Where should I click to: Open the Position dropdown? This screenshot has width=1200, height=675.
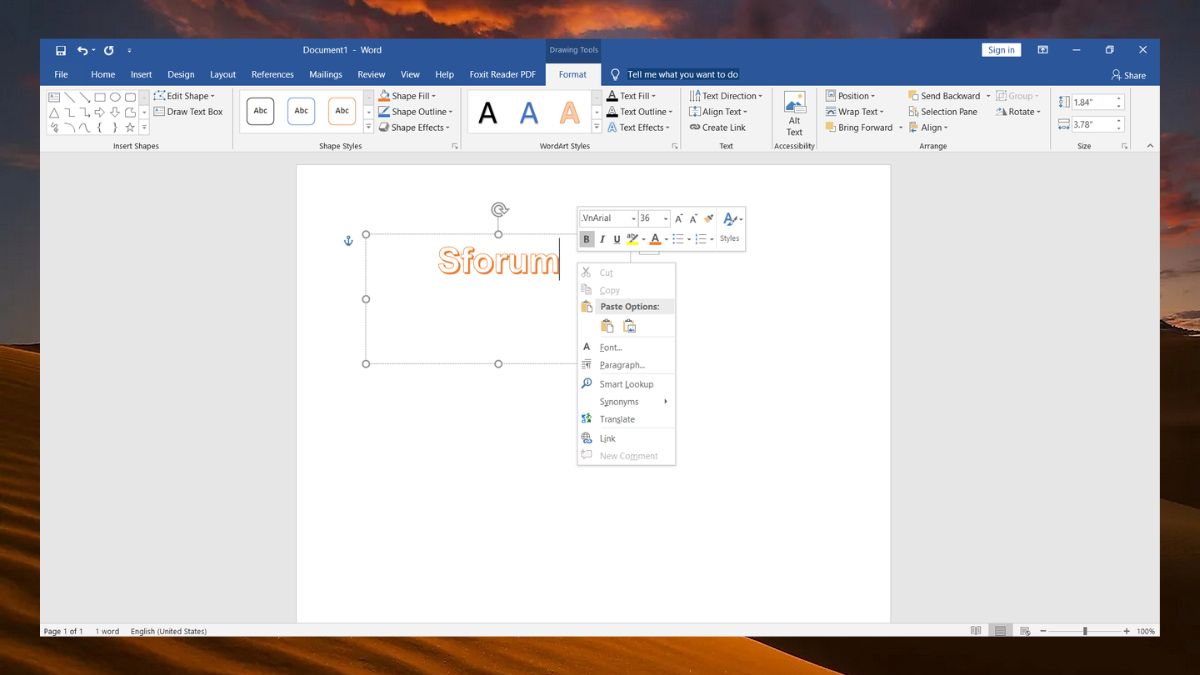click(851, 96)
